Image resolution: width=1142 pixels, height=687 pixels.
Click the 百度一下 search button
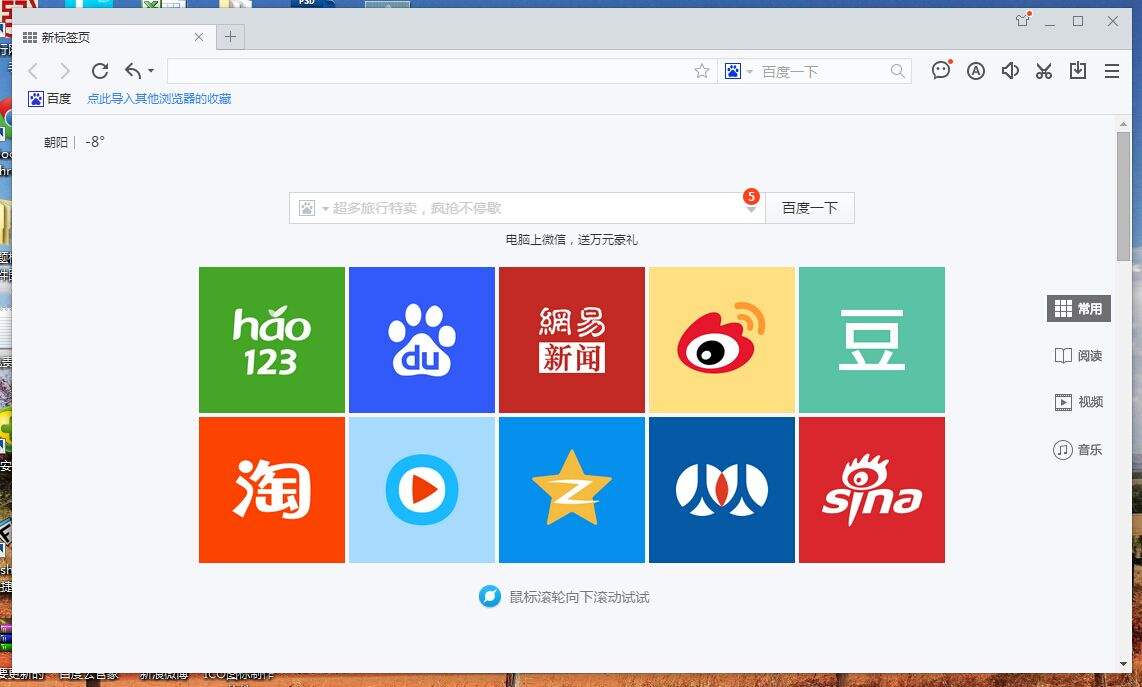click(810, 208)
